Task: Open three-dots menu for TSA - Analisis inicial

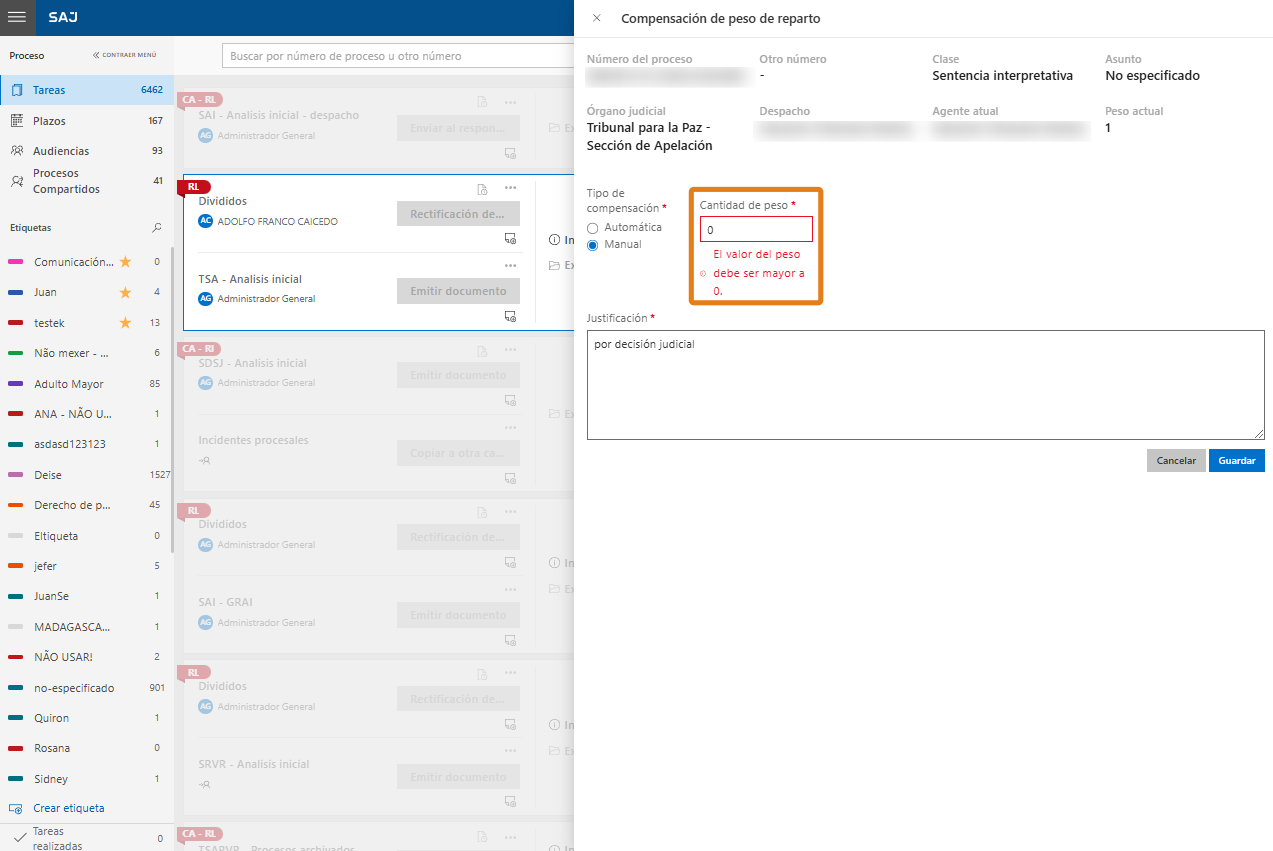Action: [x=510, y=265]
